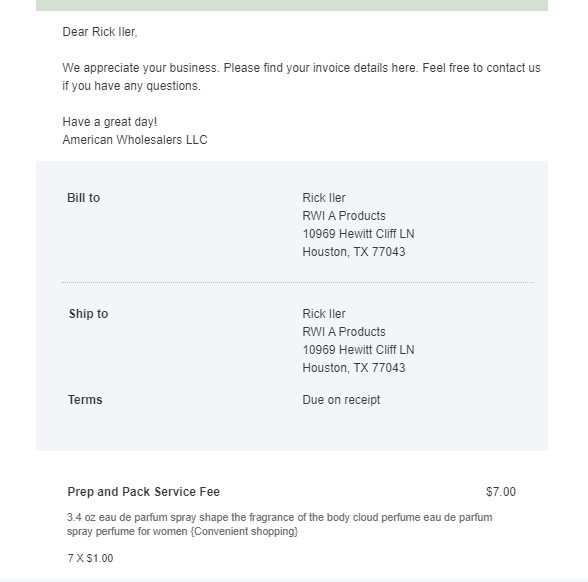588x582 pixels.
Task: Click the 'Due on receipt' terms value
Action: [x=341, y=400]
